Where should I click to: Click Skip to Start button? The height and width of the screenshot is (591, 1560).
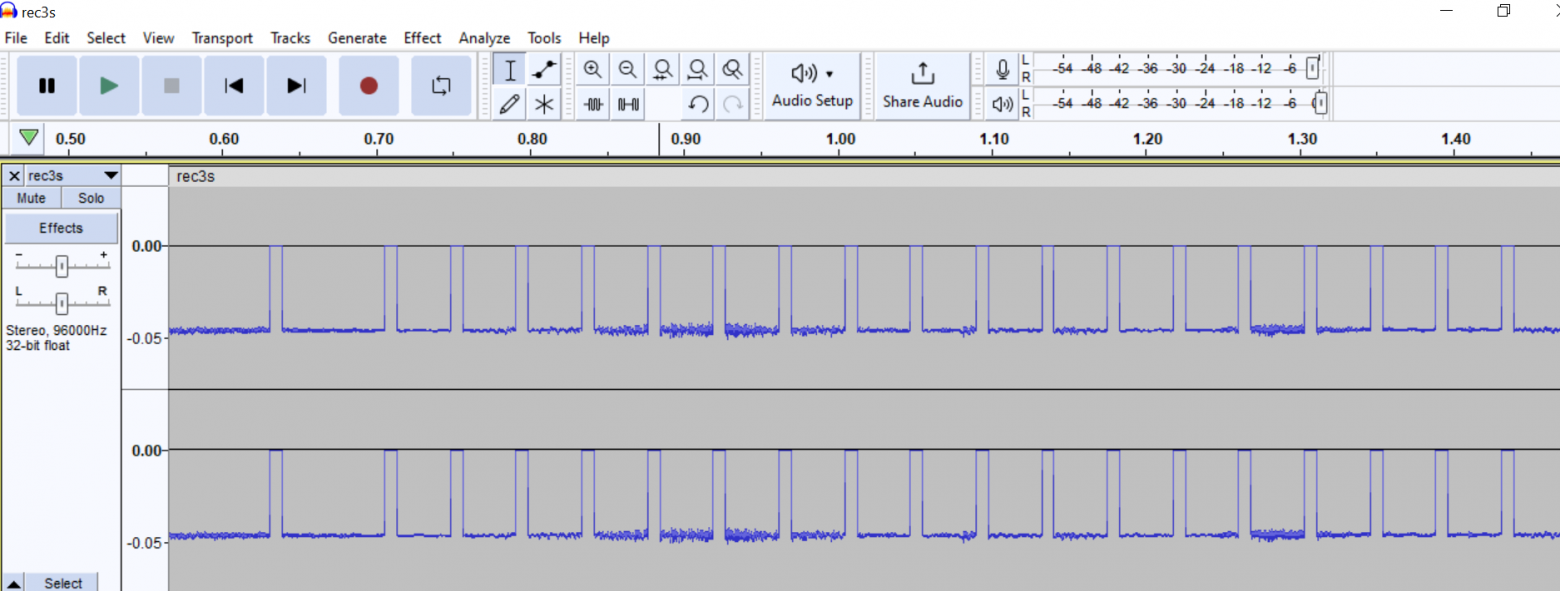[234, 86]
